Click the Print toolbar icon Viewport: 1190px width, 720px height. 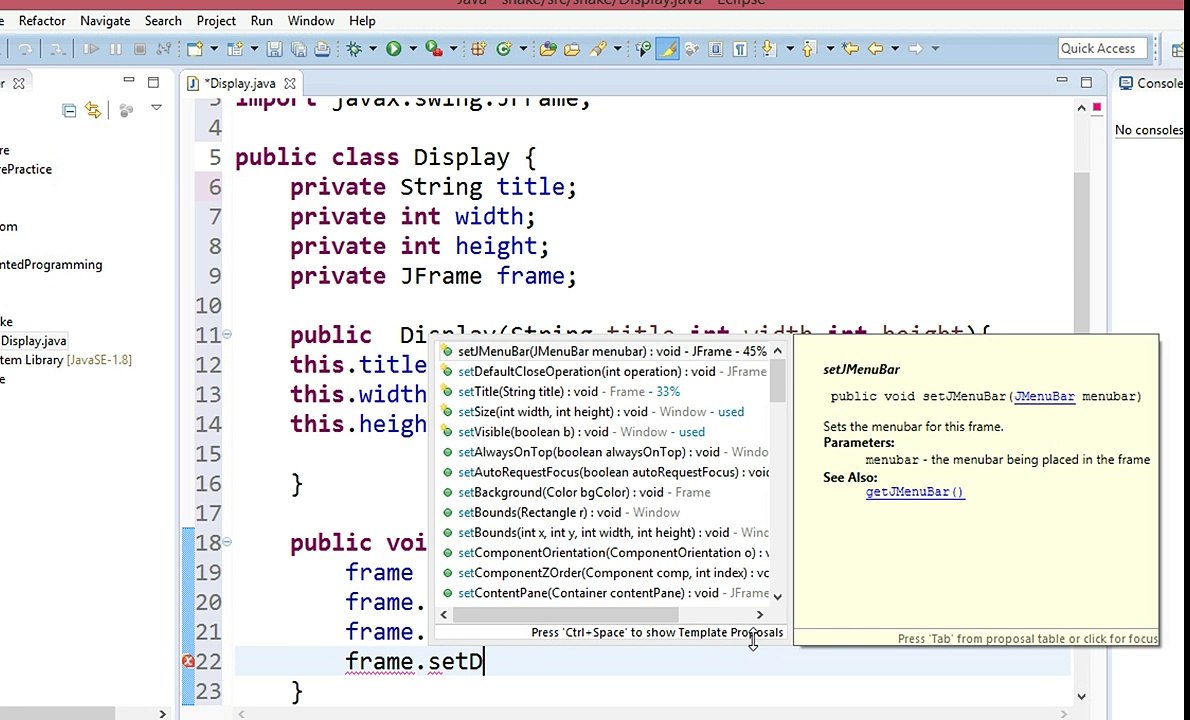point(323,49)
